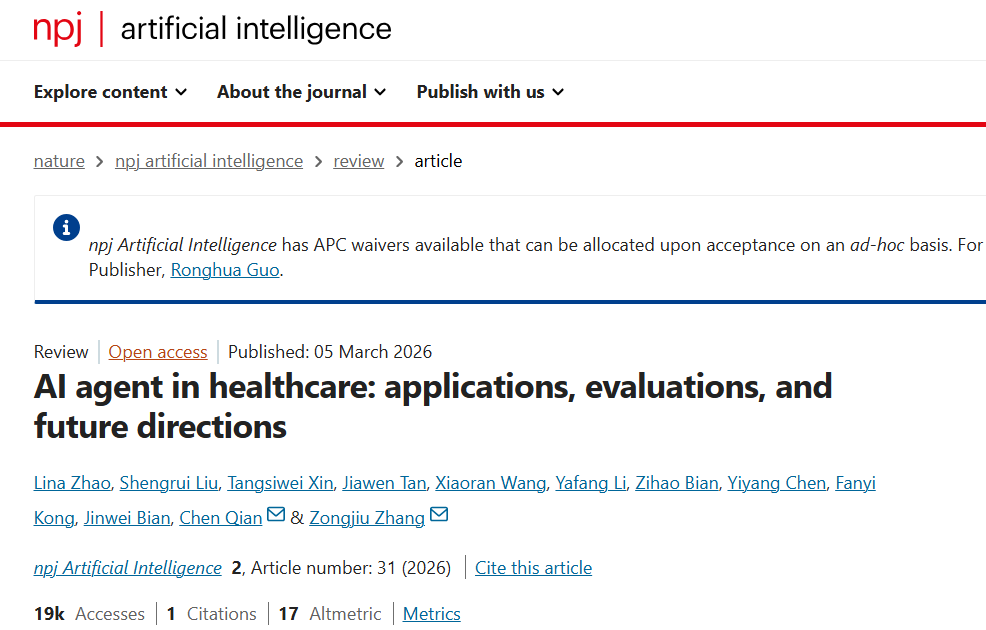Click envelope icon next to Chen Qian

[x=277, y=516]
